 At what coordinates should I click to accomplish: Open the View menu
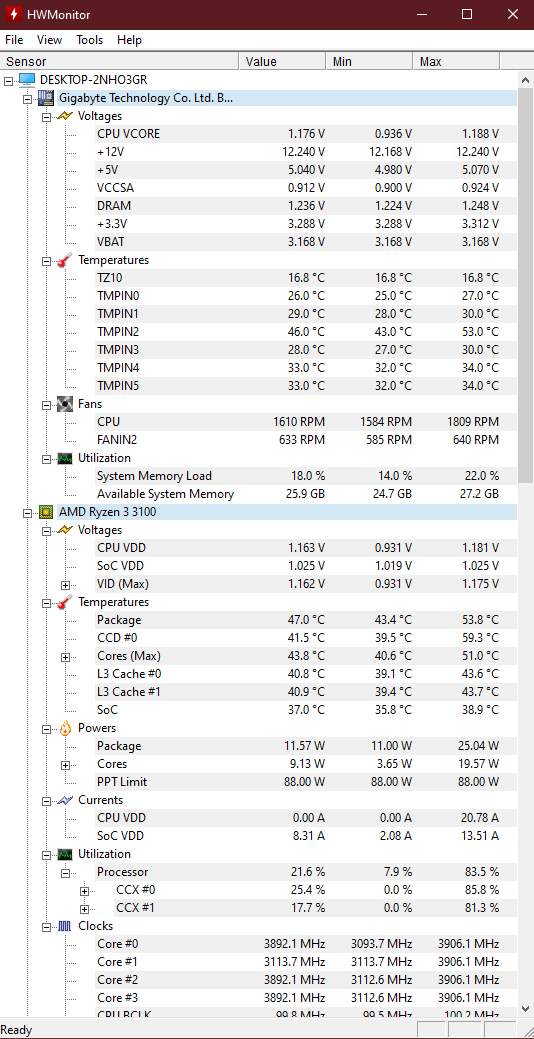50,40
